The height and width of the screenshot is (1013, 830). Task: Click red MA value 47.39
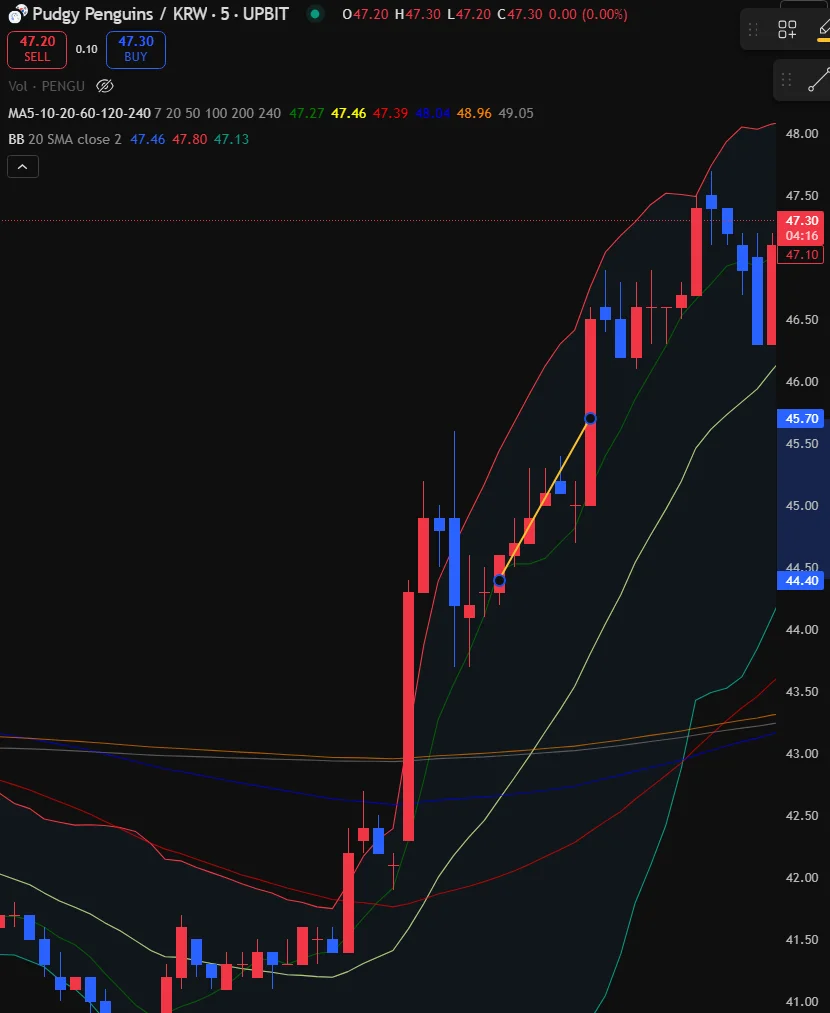point(390,113)
